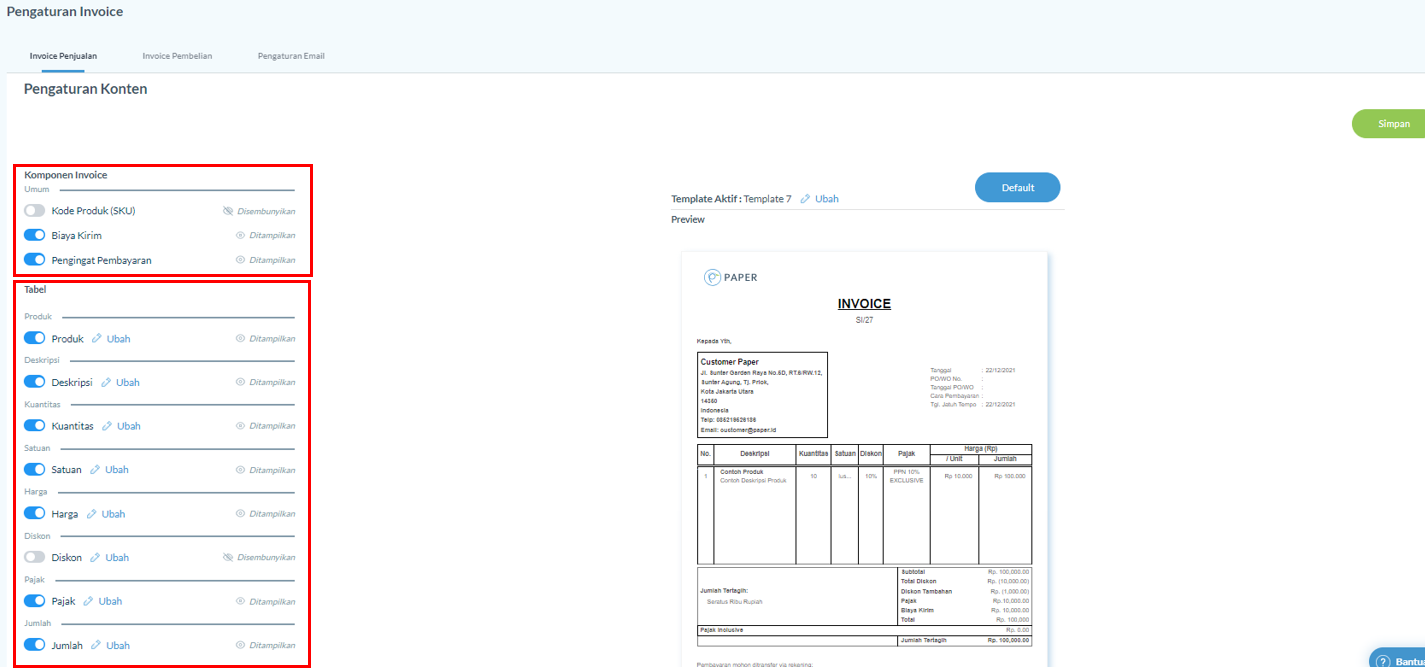Enable the Kode Produk (SKU) toggle
Viewport: 1425px width, 671px height.
tap(35, 211)
